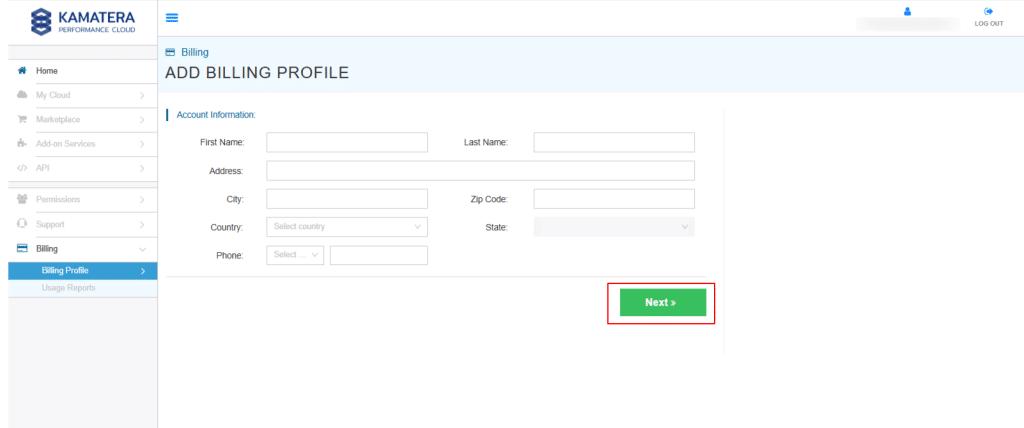Expand the API chevron
This screenshot has height=428, width=1024.
(142, 169)
